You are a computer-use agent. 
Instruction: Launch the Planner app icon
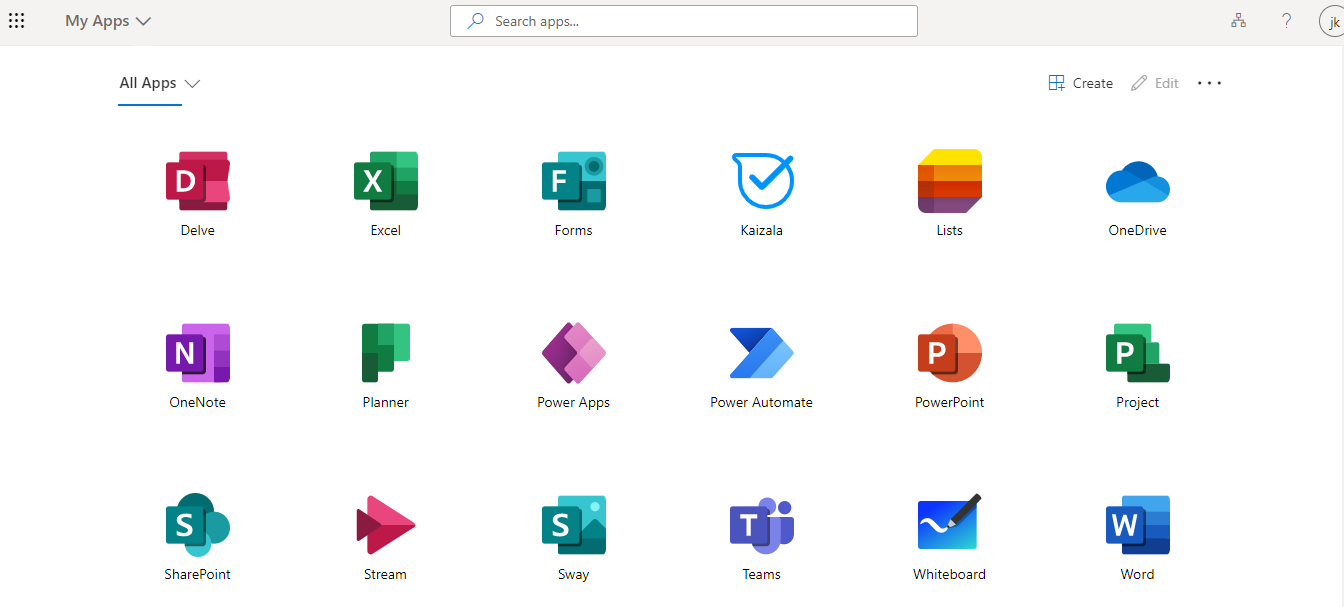coord(385,354)
